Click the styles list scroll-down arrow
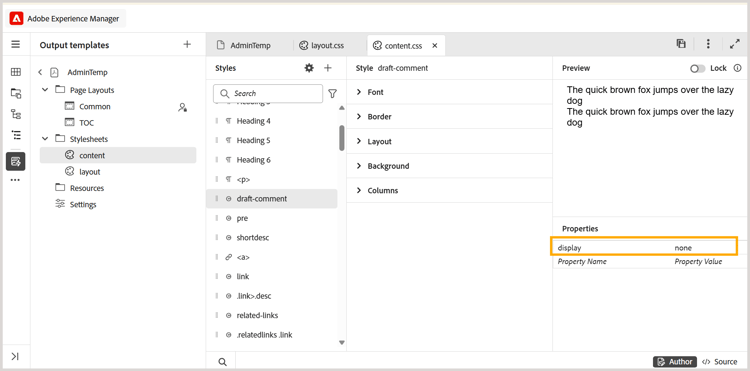750x371 pixels. tap(342, 342)
